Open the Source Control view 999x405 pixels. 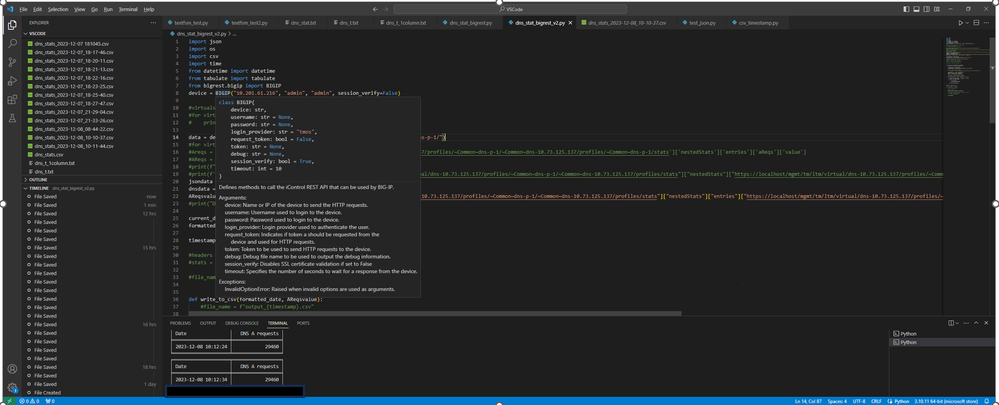(12, 62)
